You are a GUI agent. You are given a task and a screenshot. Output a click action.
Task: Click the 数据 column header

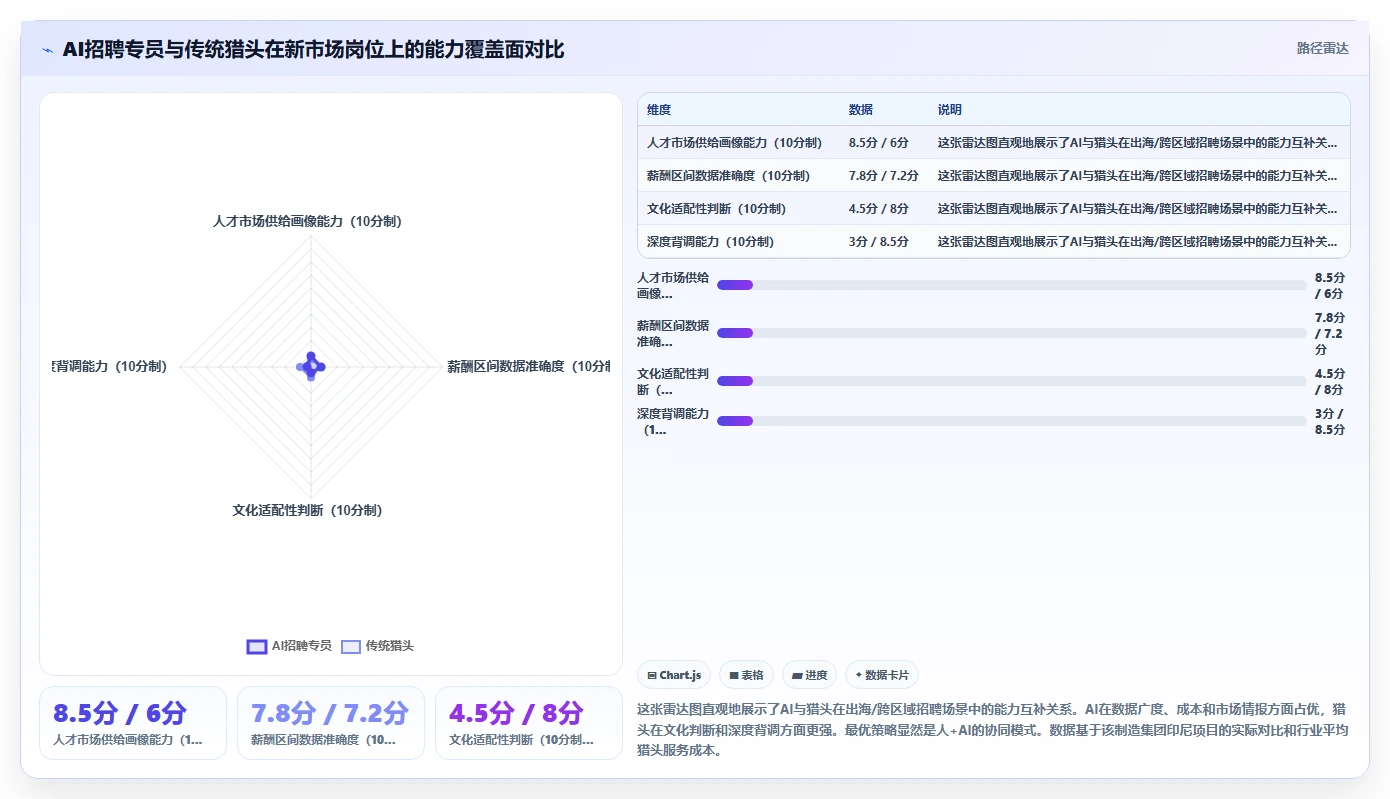[x=861, y=109]
